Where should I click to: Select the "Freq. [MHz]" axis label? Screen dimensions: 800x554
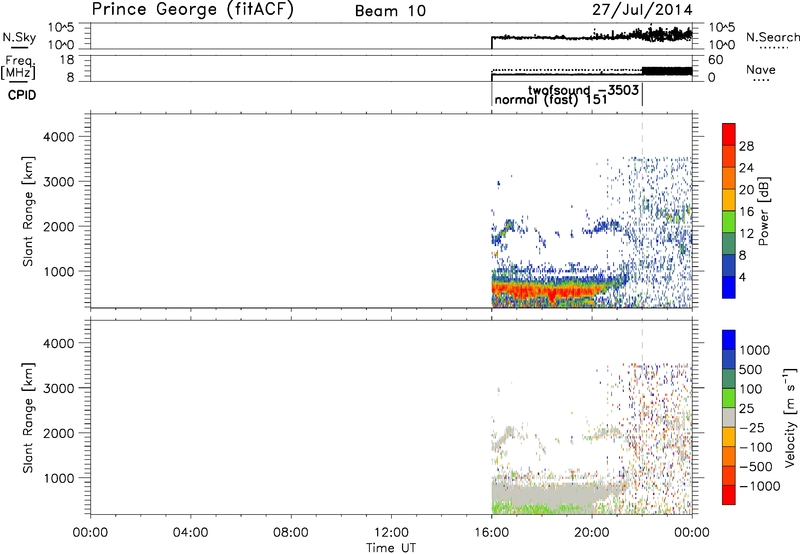point(19,67)
